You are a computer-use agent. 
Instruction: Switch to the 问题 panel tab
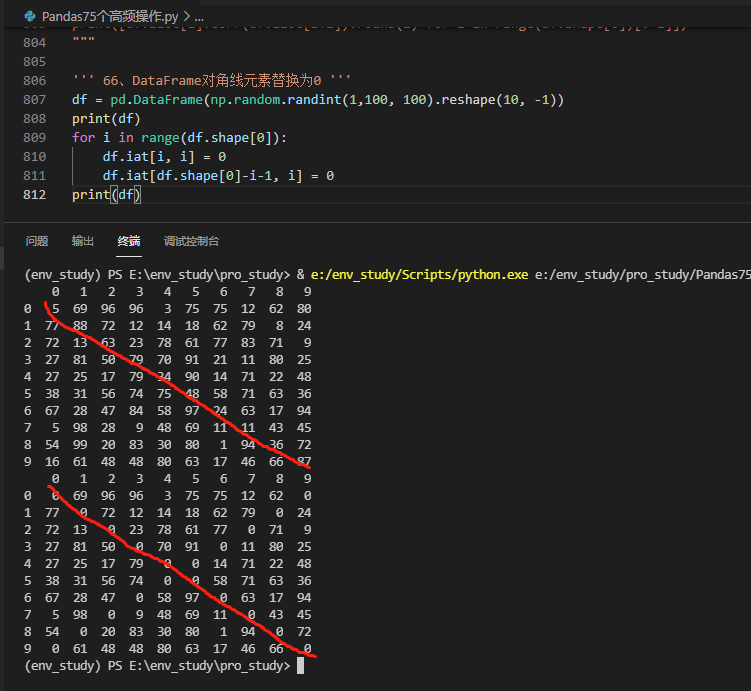click(x=37, y=241)
